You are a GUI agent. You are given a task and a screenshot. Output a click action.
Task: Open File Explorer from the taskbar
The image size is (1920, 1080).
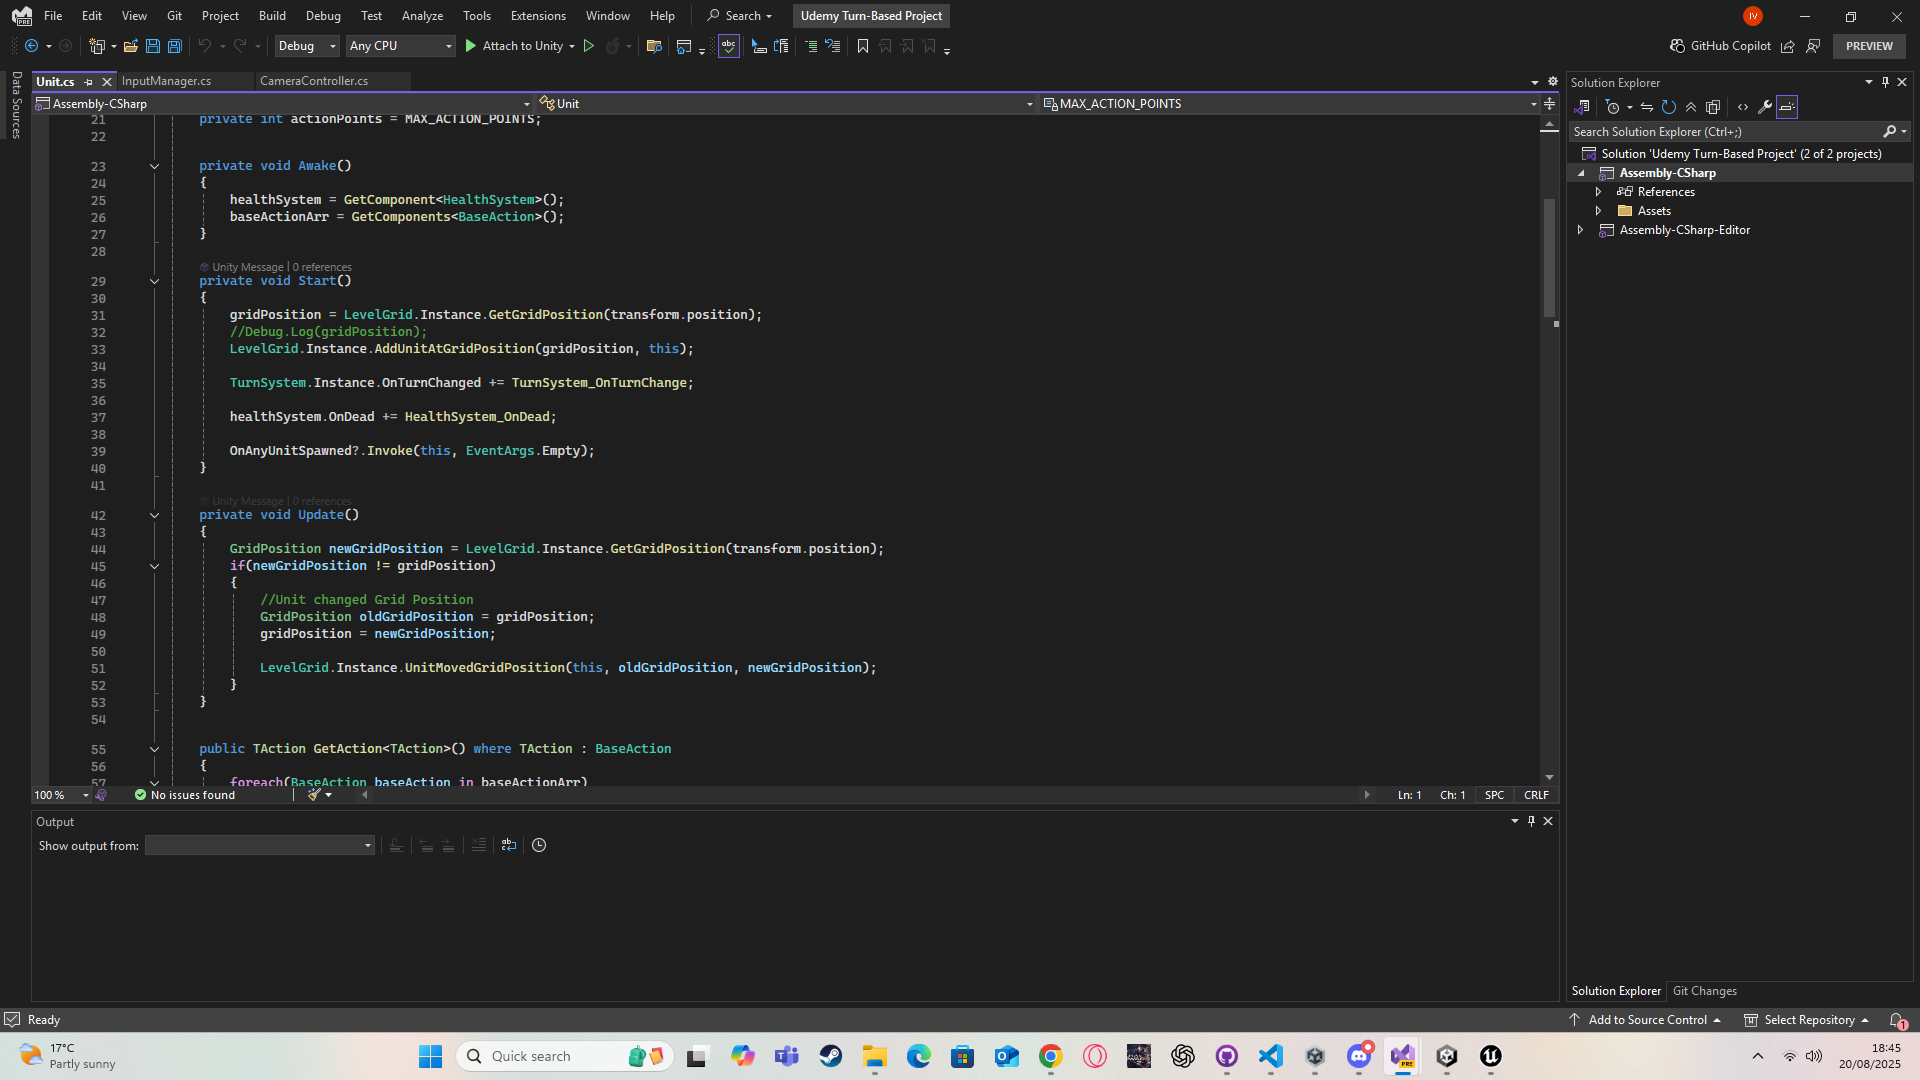tap(874, 1056)
